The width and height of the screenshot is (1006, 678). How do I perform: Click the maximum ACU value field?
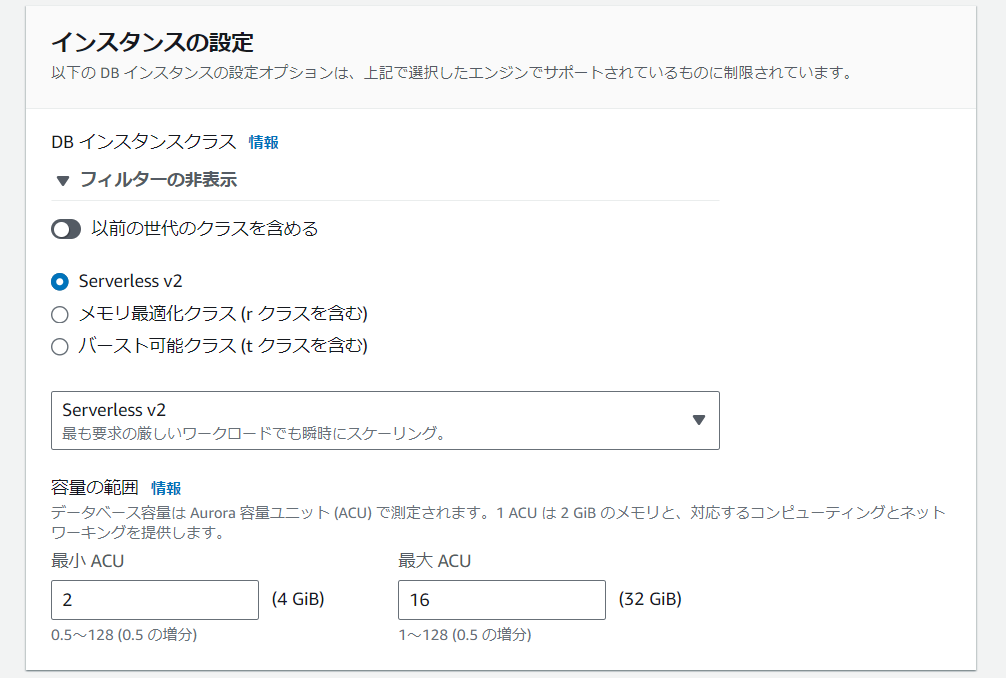pos(500,599)
